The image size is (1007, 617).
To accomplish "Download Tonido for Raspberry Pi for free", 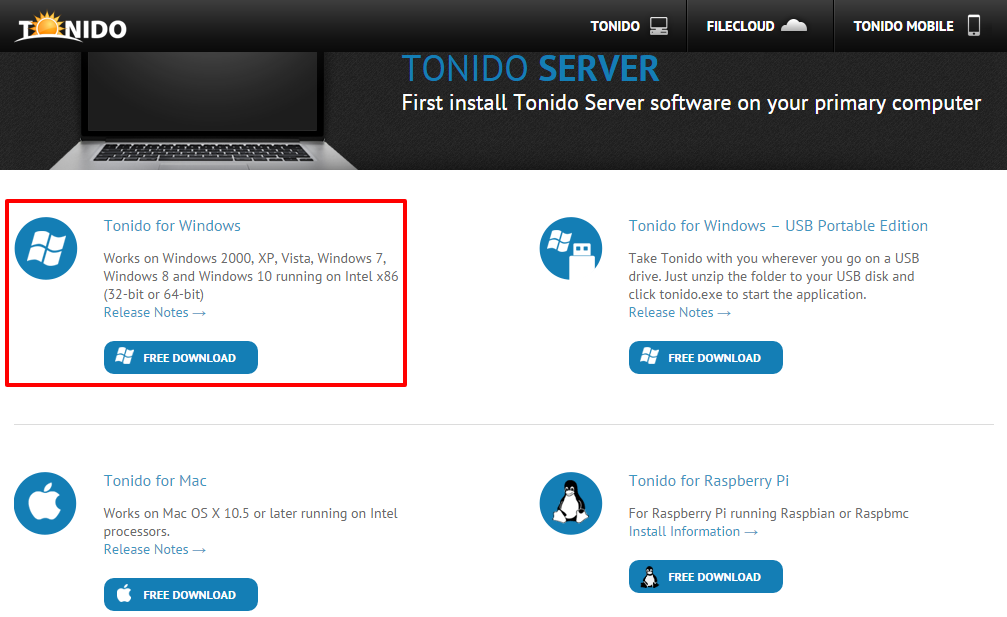I will (x=705, y=577).
